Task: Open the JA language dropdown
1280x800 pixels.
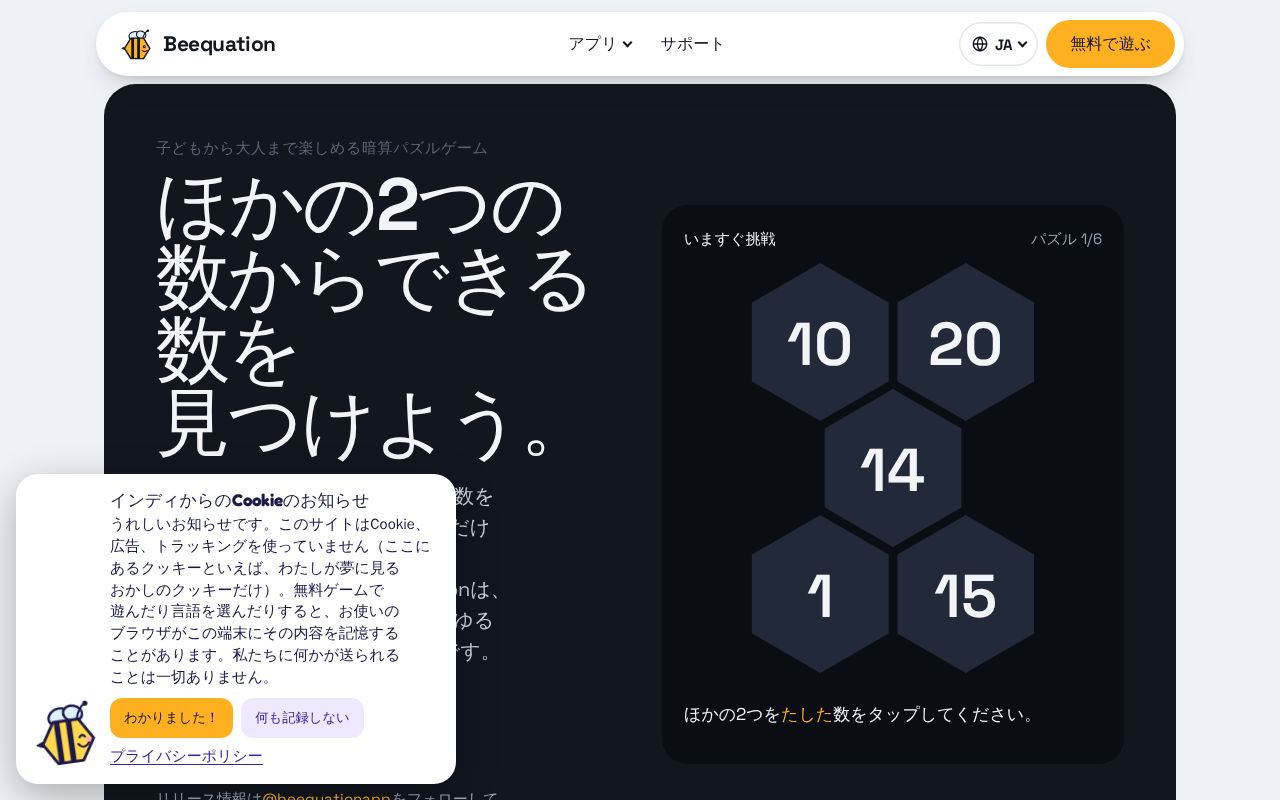Action: (998, 44)
